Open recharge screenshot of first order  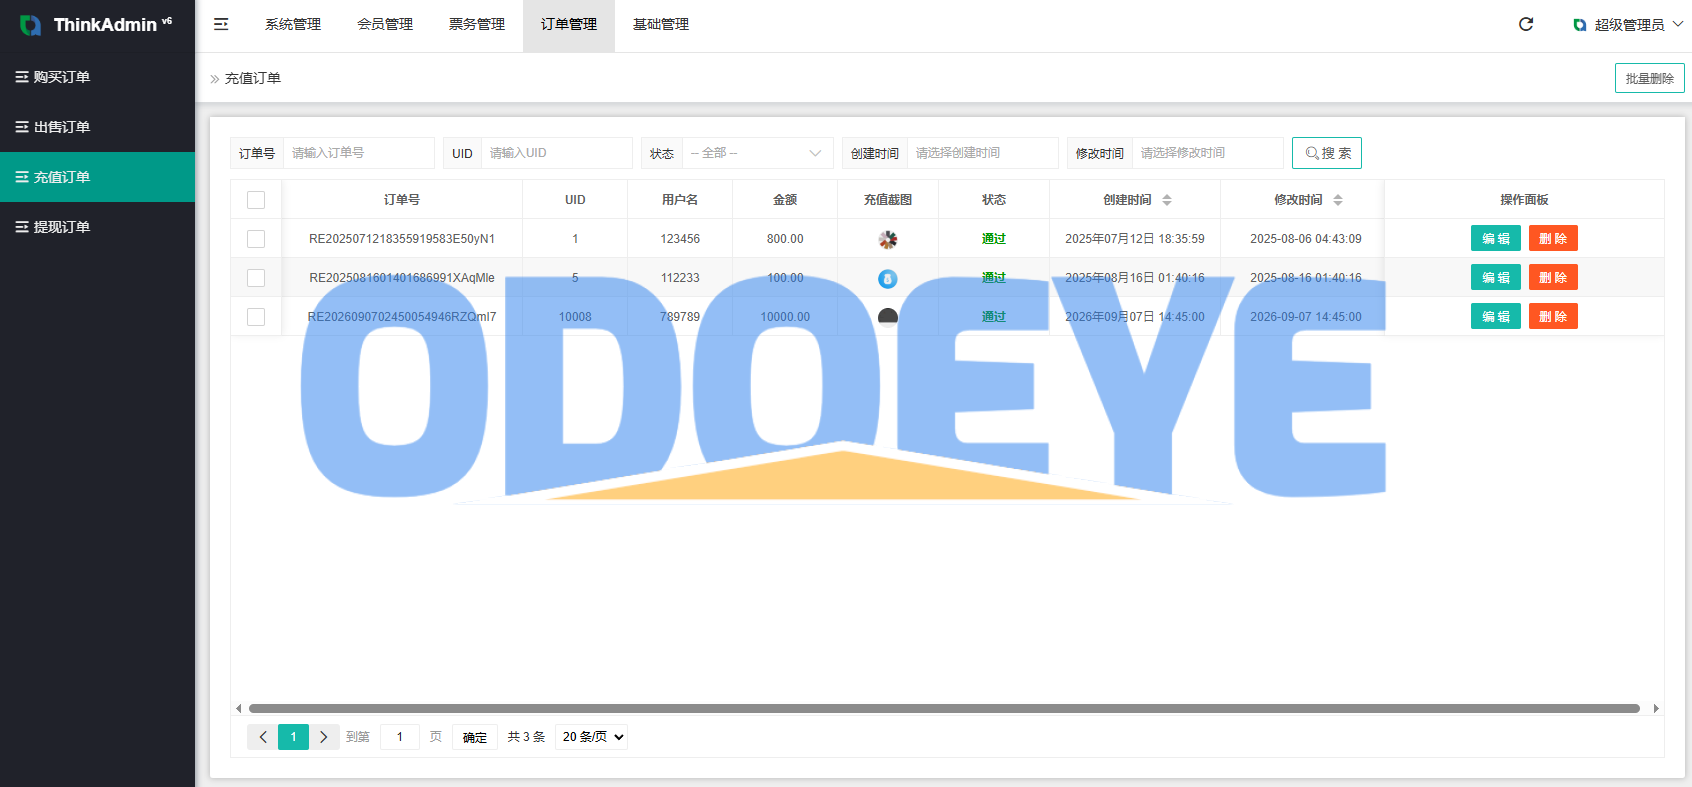coord(888,239)
